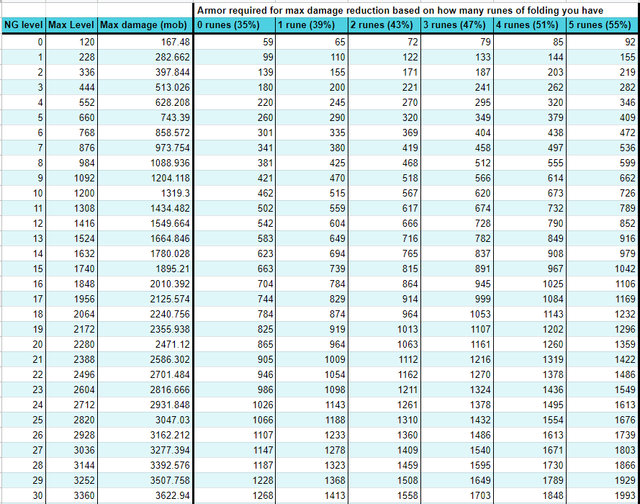
Task: Select the 'Max Level' column header
Action: [71, 25]
